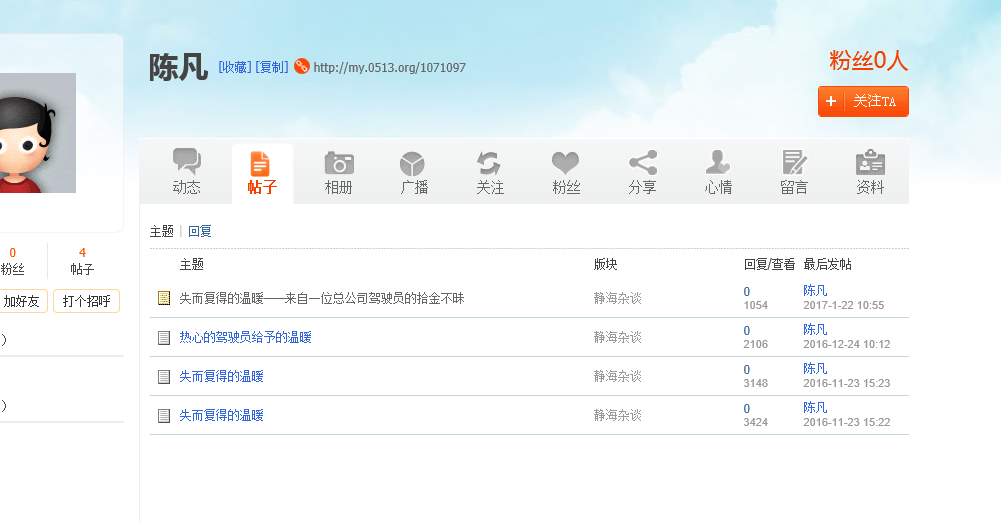Select the 主题 sub-tab filter
This screenshot has height=523, width=1001.
click(162, 231)
